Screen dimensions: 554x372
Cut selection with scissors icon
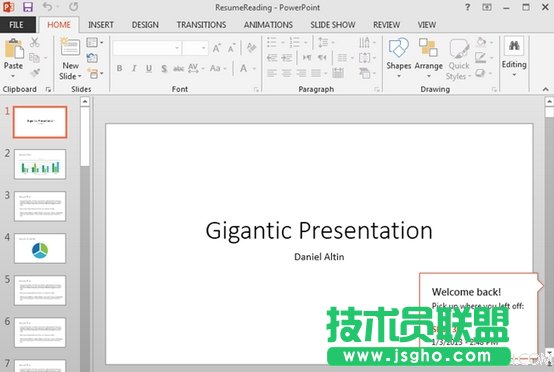pos(34,43)
